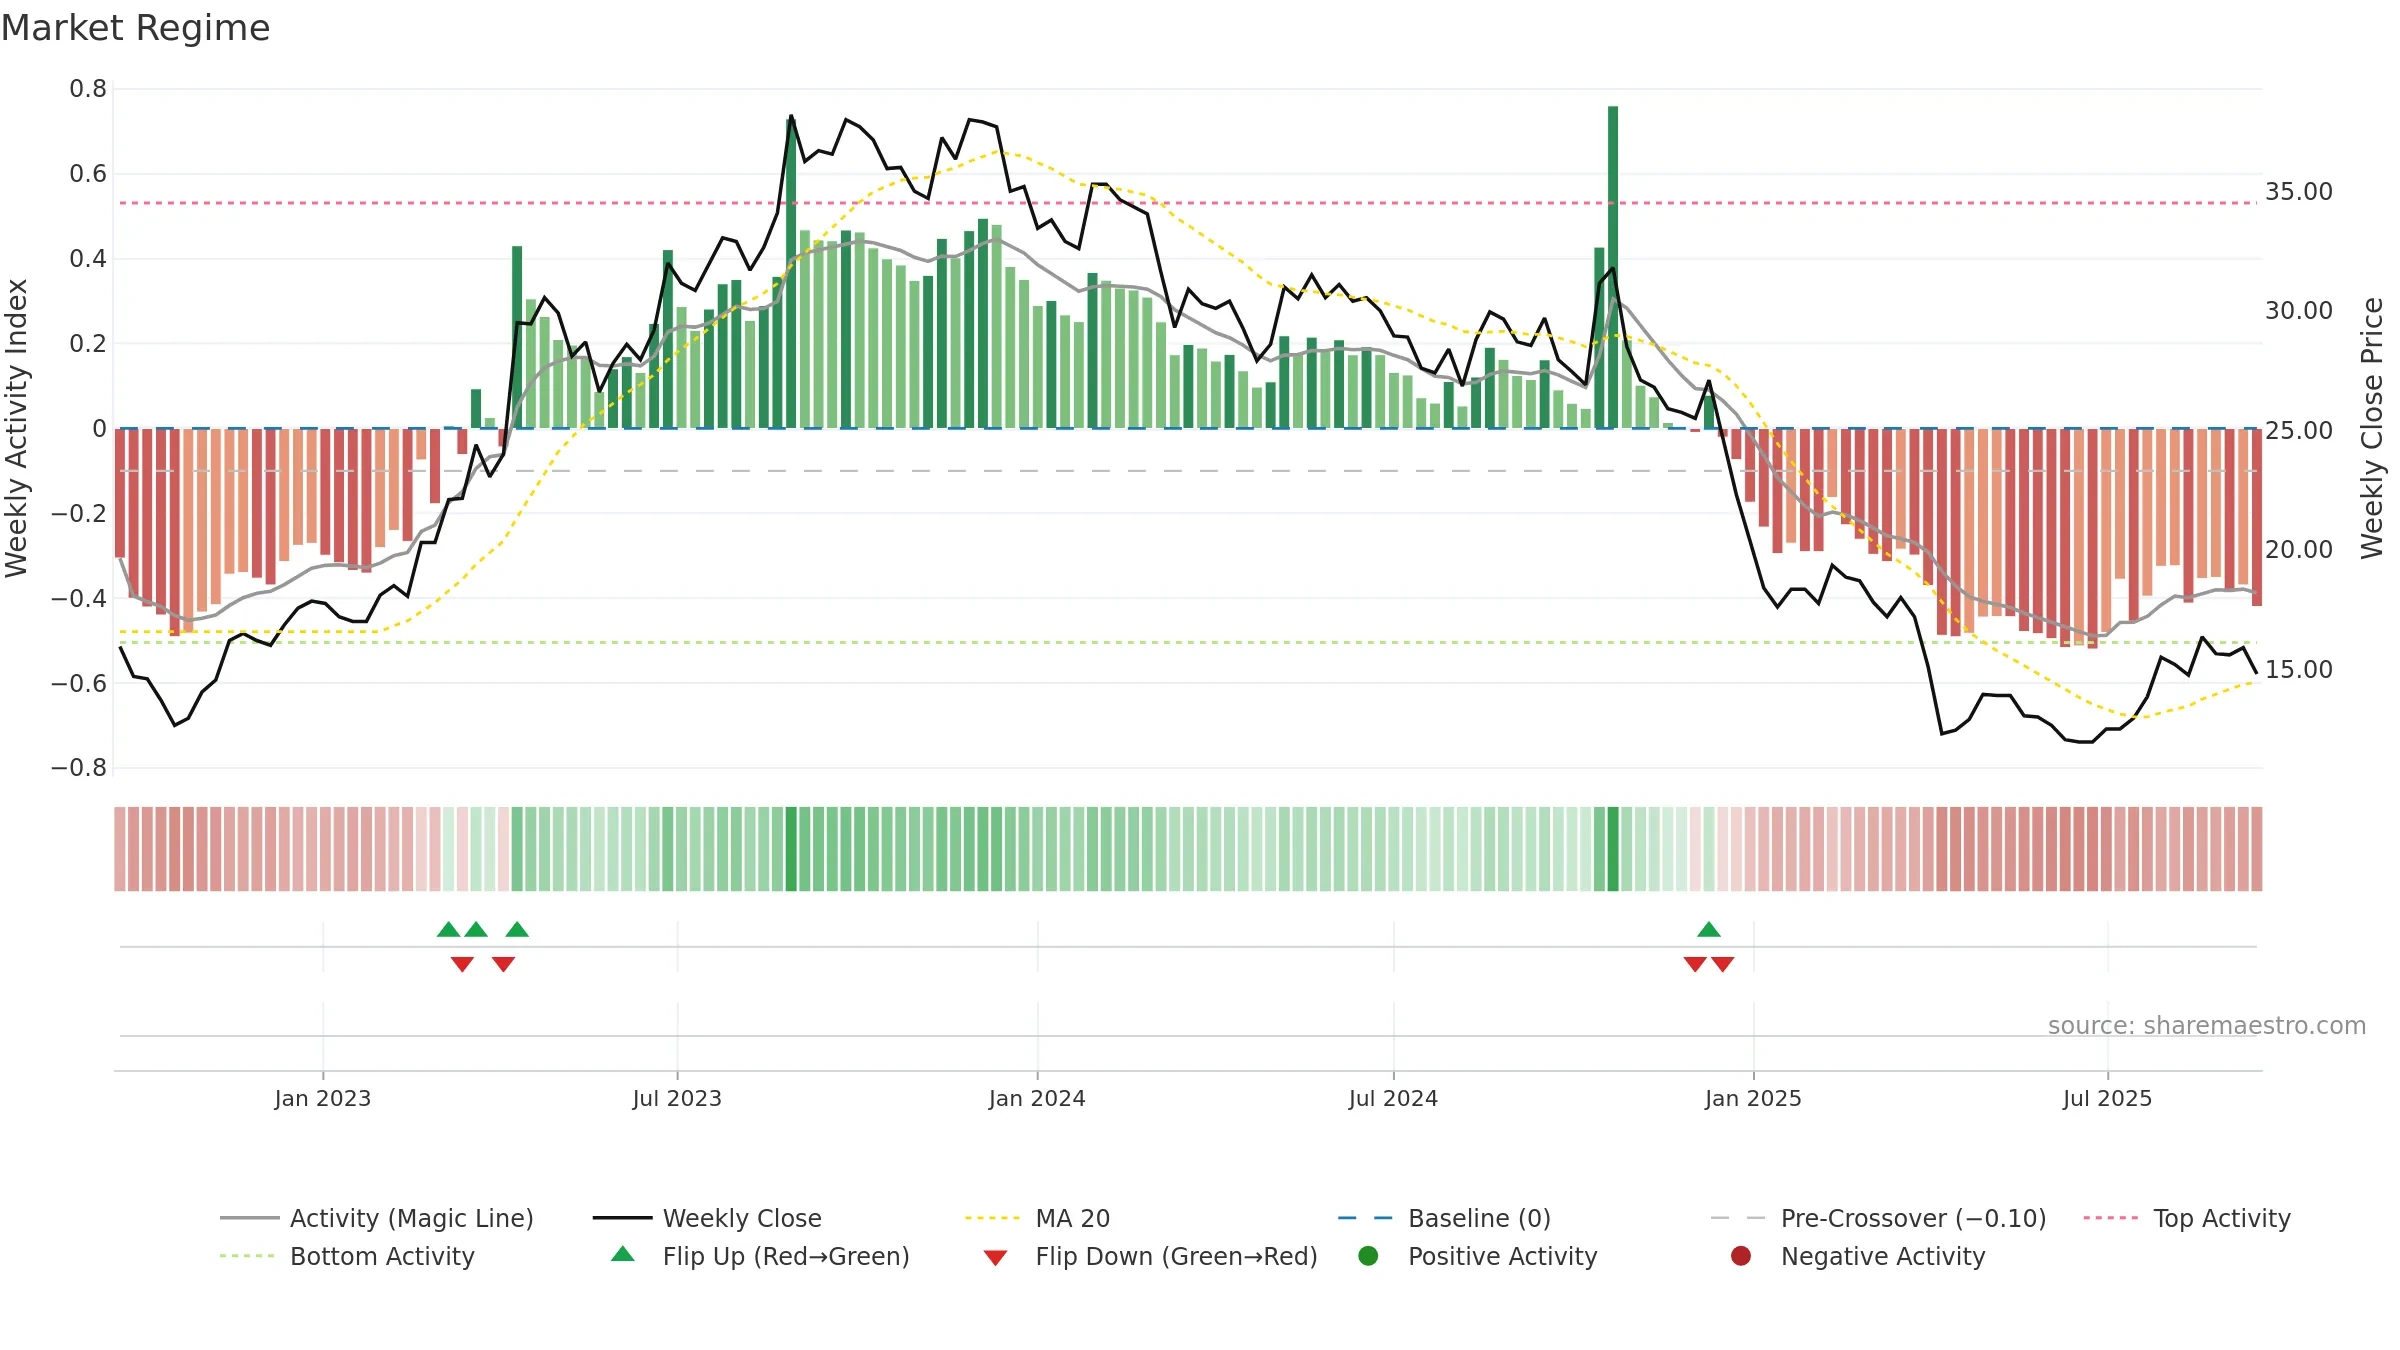Click the Weekly Close Price axis title
The height and width of the screenshot is (1350, 2400).
(x=2372, y=428)
